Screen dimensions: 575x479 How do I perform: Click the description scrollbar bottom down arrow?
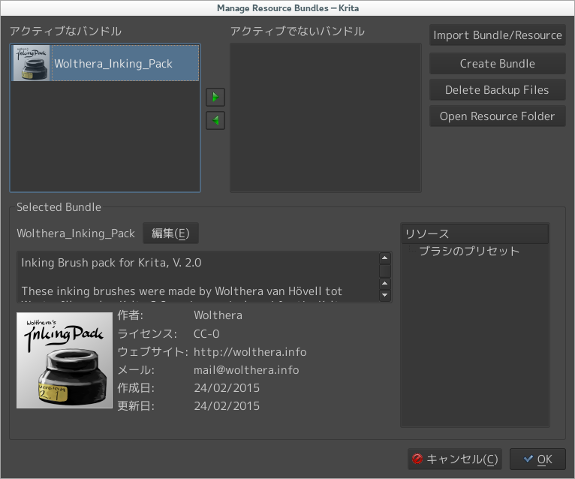coord(385,295)
